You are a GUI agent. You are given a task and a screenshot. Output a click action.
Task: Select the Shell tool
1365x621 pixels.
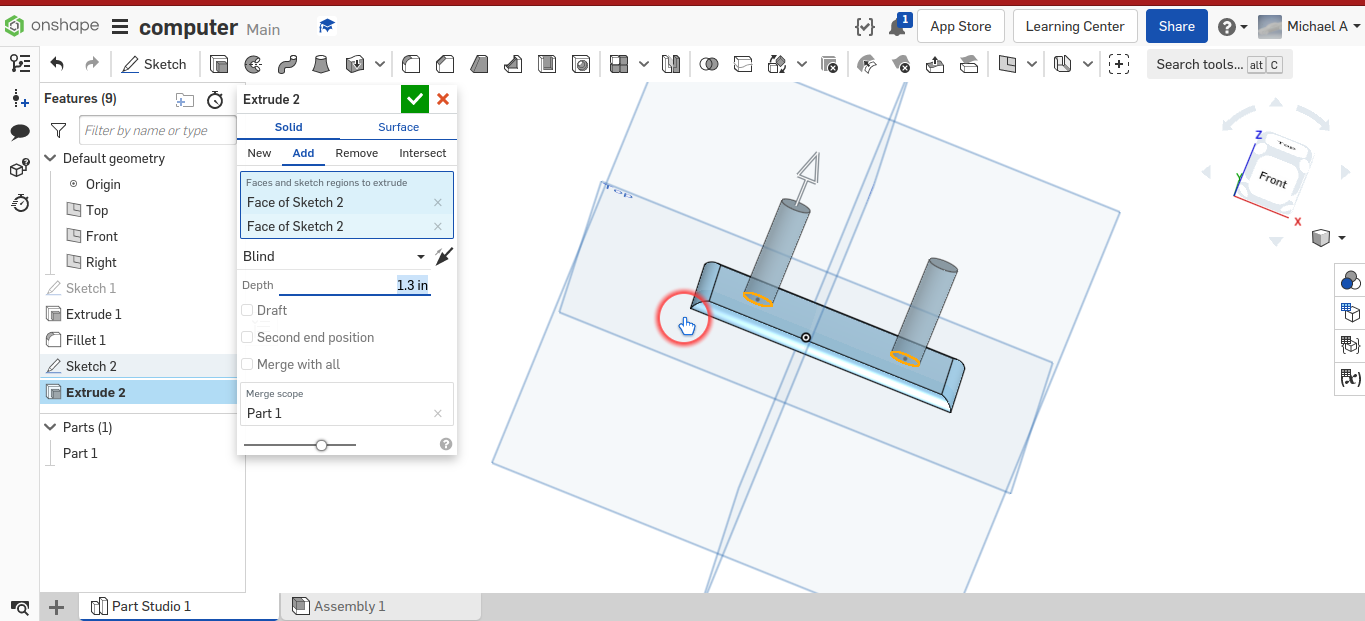click(547, 63)
